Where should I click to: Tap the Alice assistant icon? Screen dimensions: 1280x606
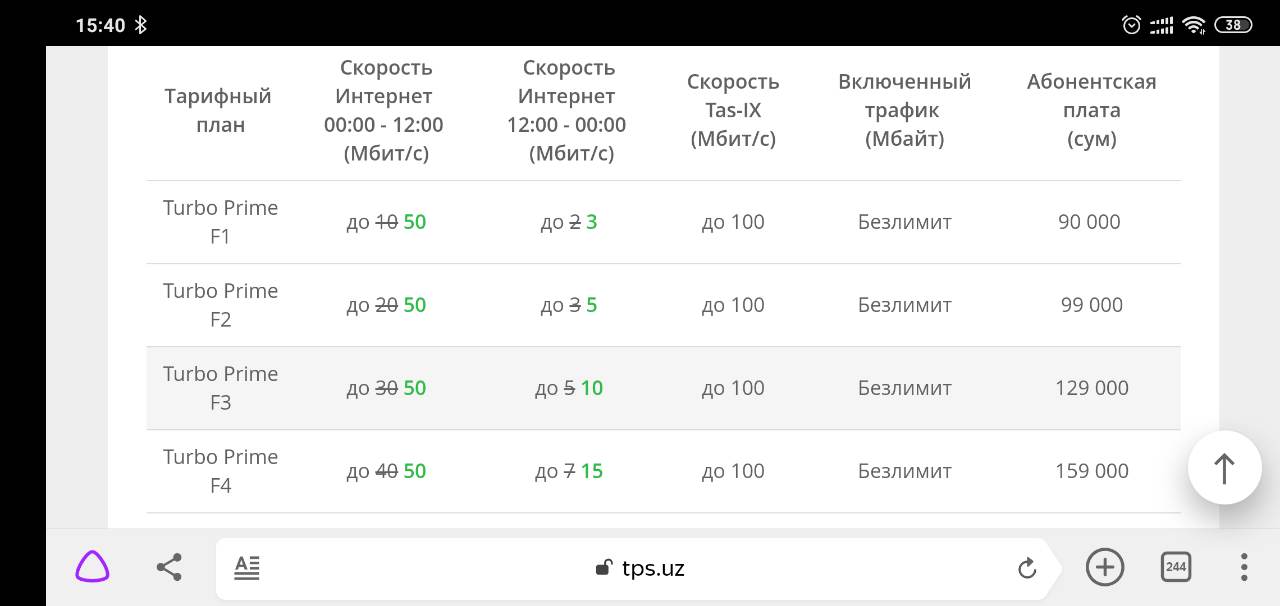(92, 568)
